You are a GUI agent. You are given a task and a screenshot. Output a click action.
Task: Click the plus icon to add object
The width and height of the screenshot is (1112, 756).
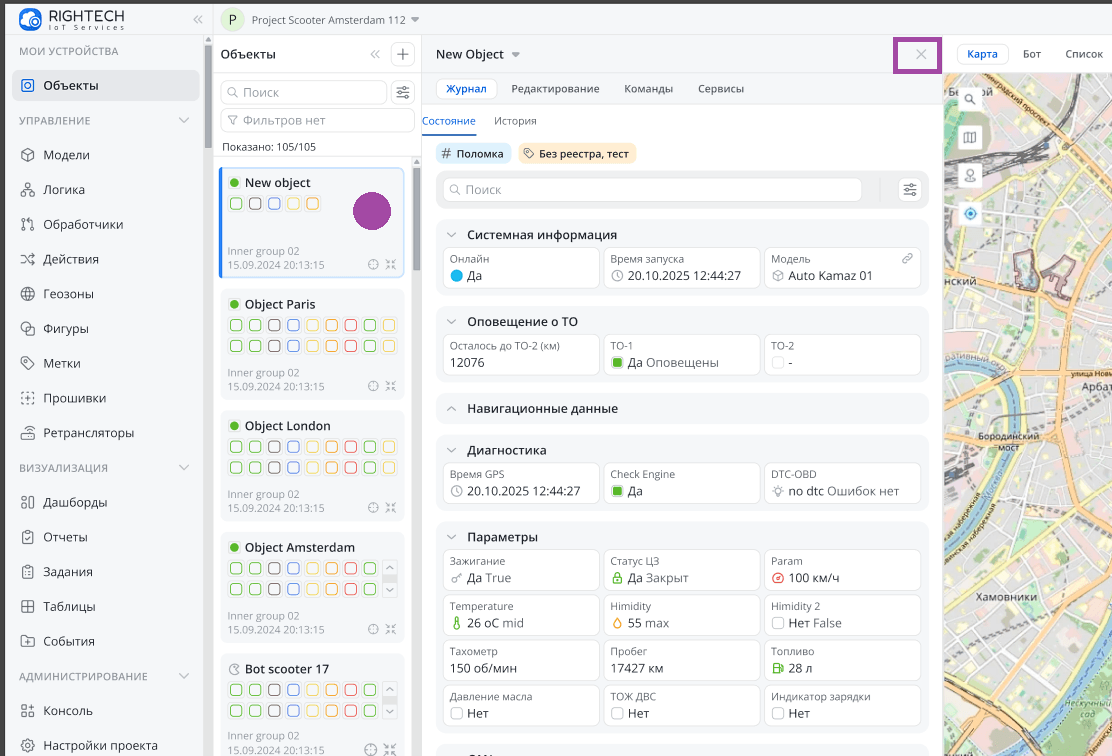click(x=402, y=55)
